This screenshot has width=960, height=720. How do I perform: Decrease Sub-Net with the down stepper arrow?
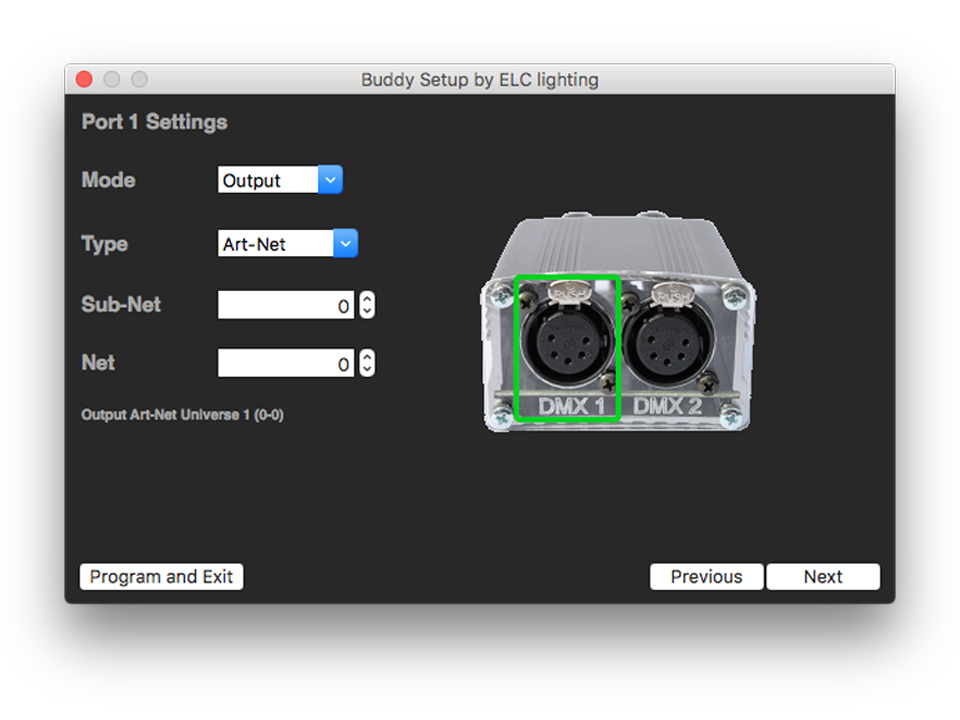[x=367, y=312]
